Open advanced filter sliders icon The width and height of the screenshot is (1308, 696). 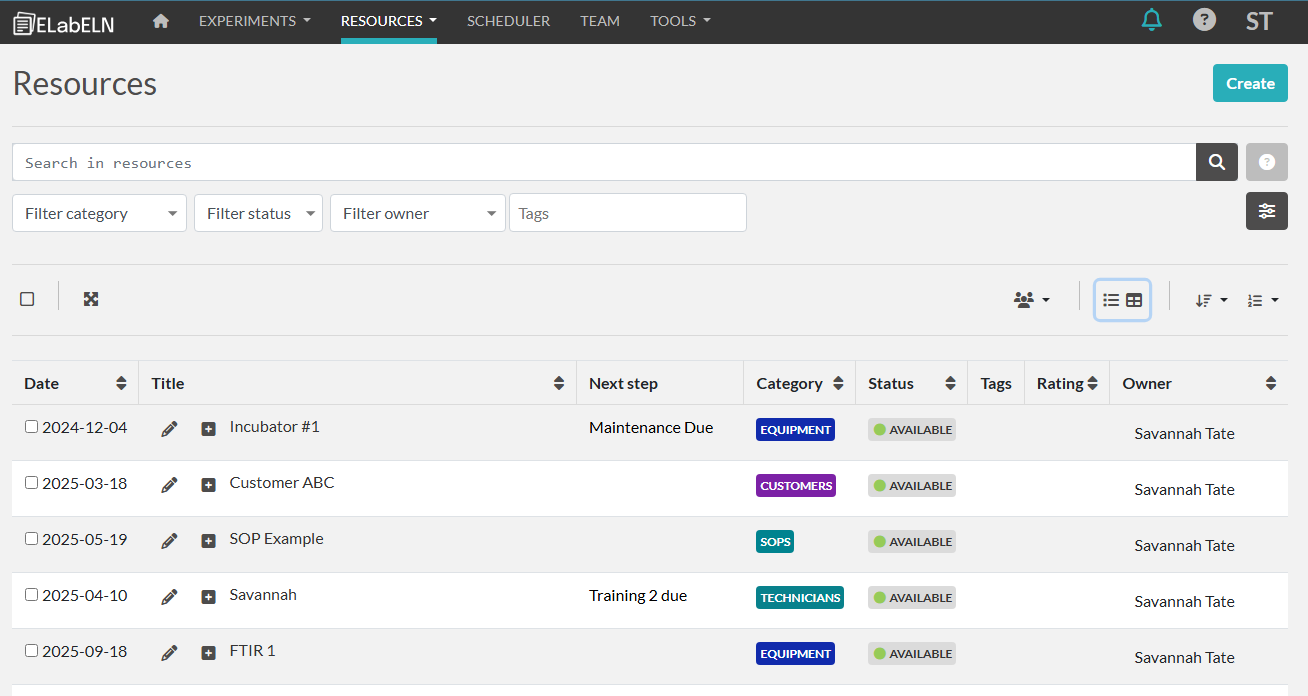[x=1266, y=211]
